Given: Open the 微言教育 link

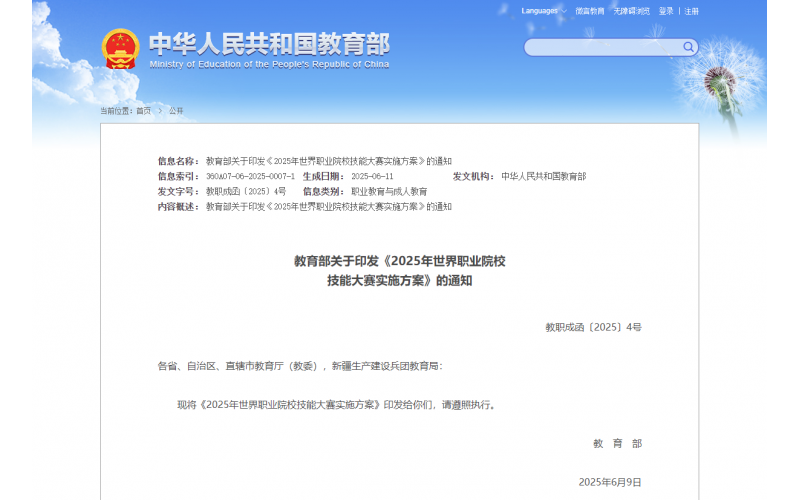Looking at the screenshot, I should 590,11.
